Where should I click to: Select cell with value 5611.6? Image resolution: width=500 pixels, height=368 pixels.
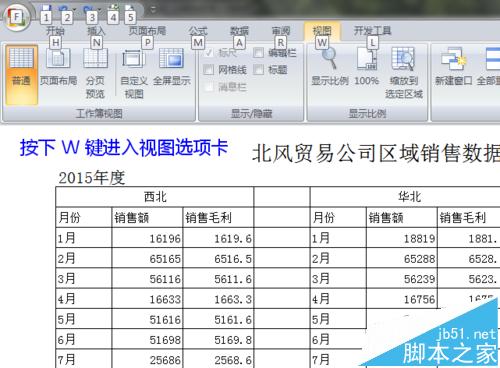[218, 279]
